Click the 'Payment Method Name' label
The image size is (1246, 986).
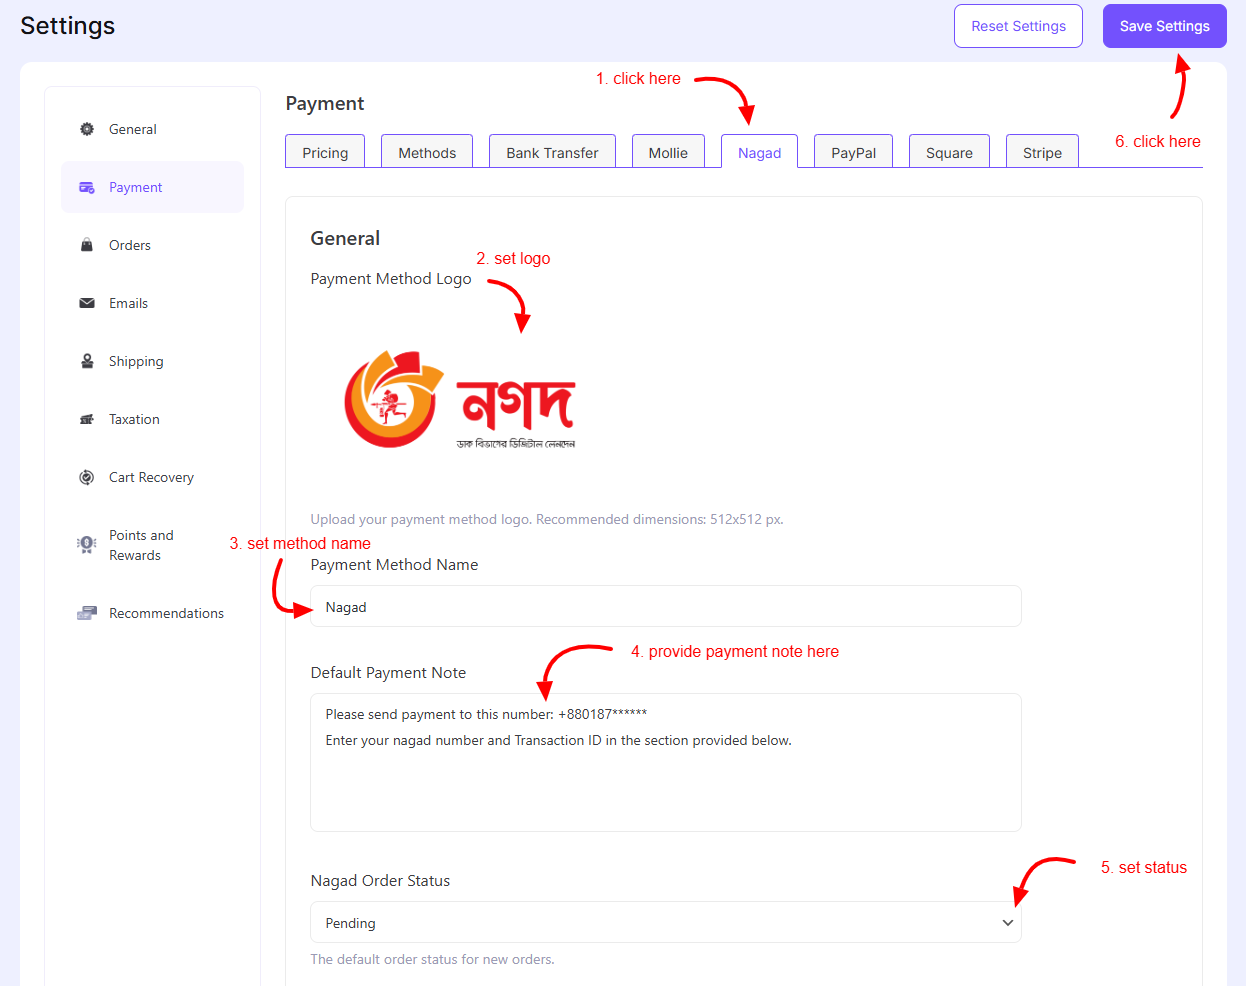tap(394, 565)
